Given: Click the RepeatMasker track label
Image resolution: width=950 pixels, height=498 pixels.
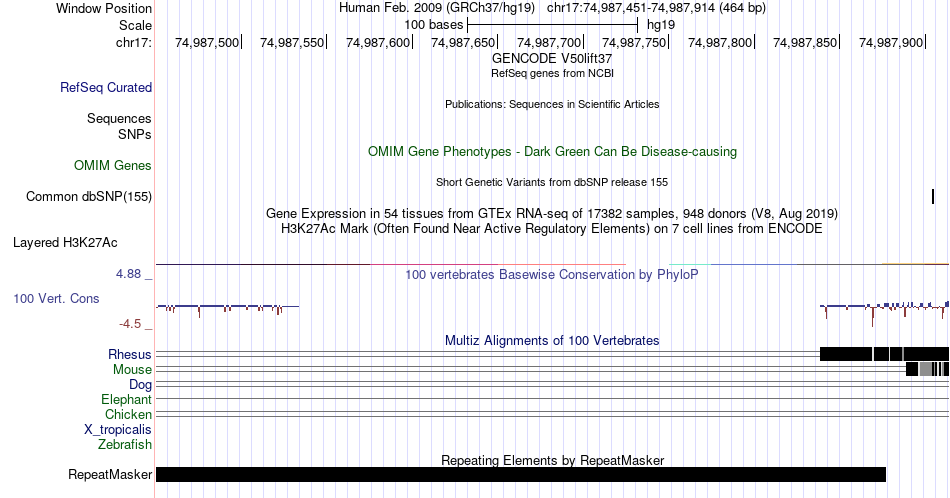Looking at the screenshot, I should point(110,474).
